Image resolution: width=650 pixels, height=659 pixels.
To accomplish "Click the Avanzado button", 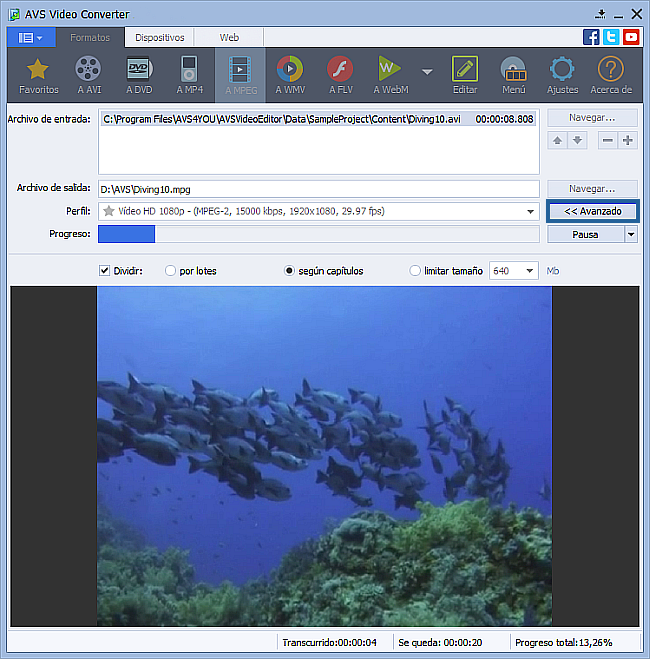I will point(592,211).
